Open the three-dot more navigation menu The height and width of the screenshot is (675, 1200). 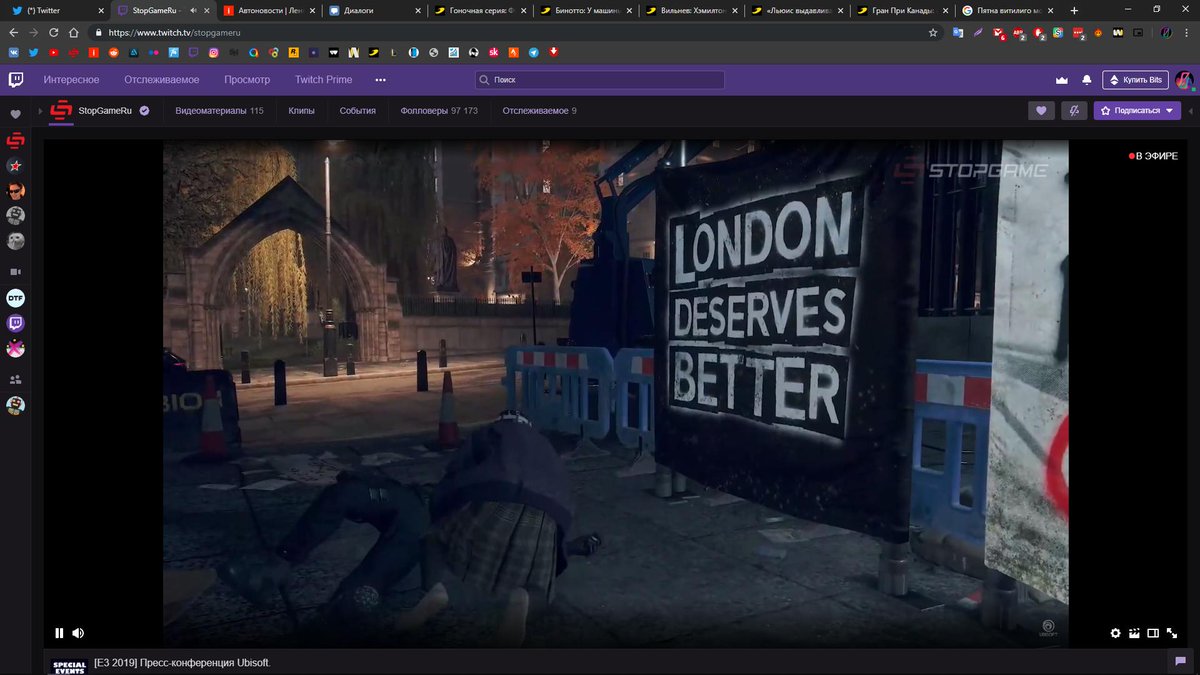point(379,79)
